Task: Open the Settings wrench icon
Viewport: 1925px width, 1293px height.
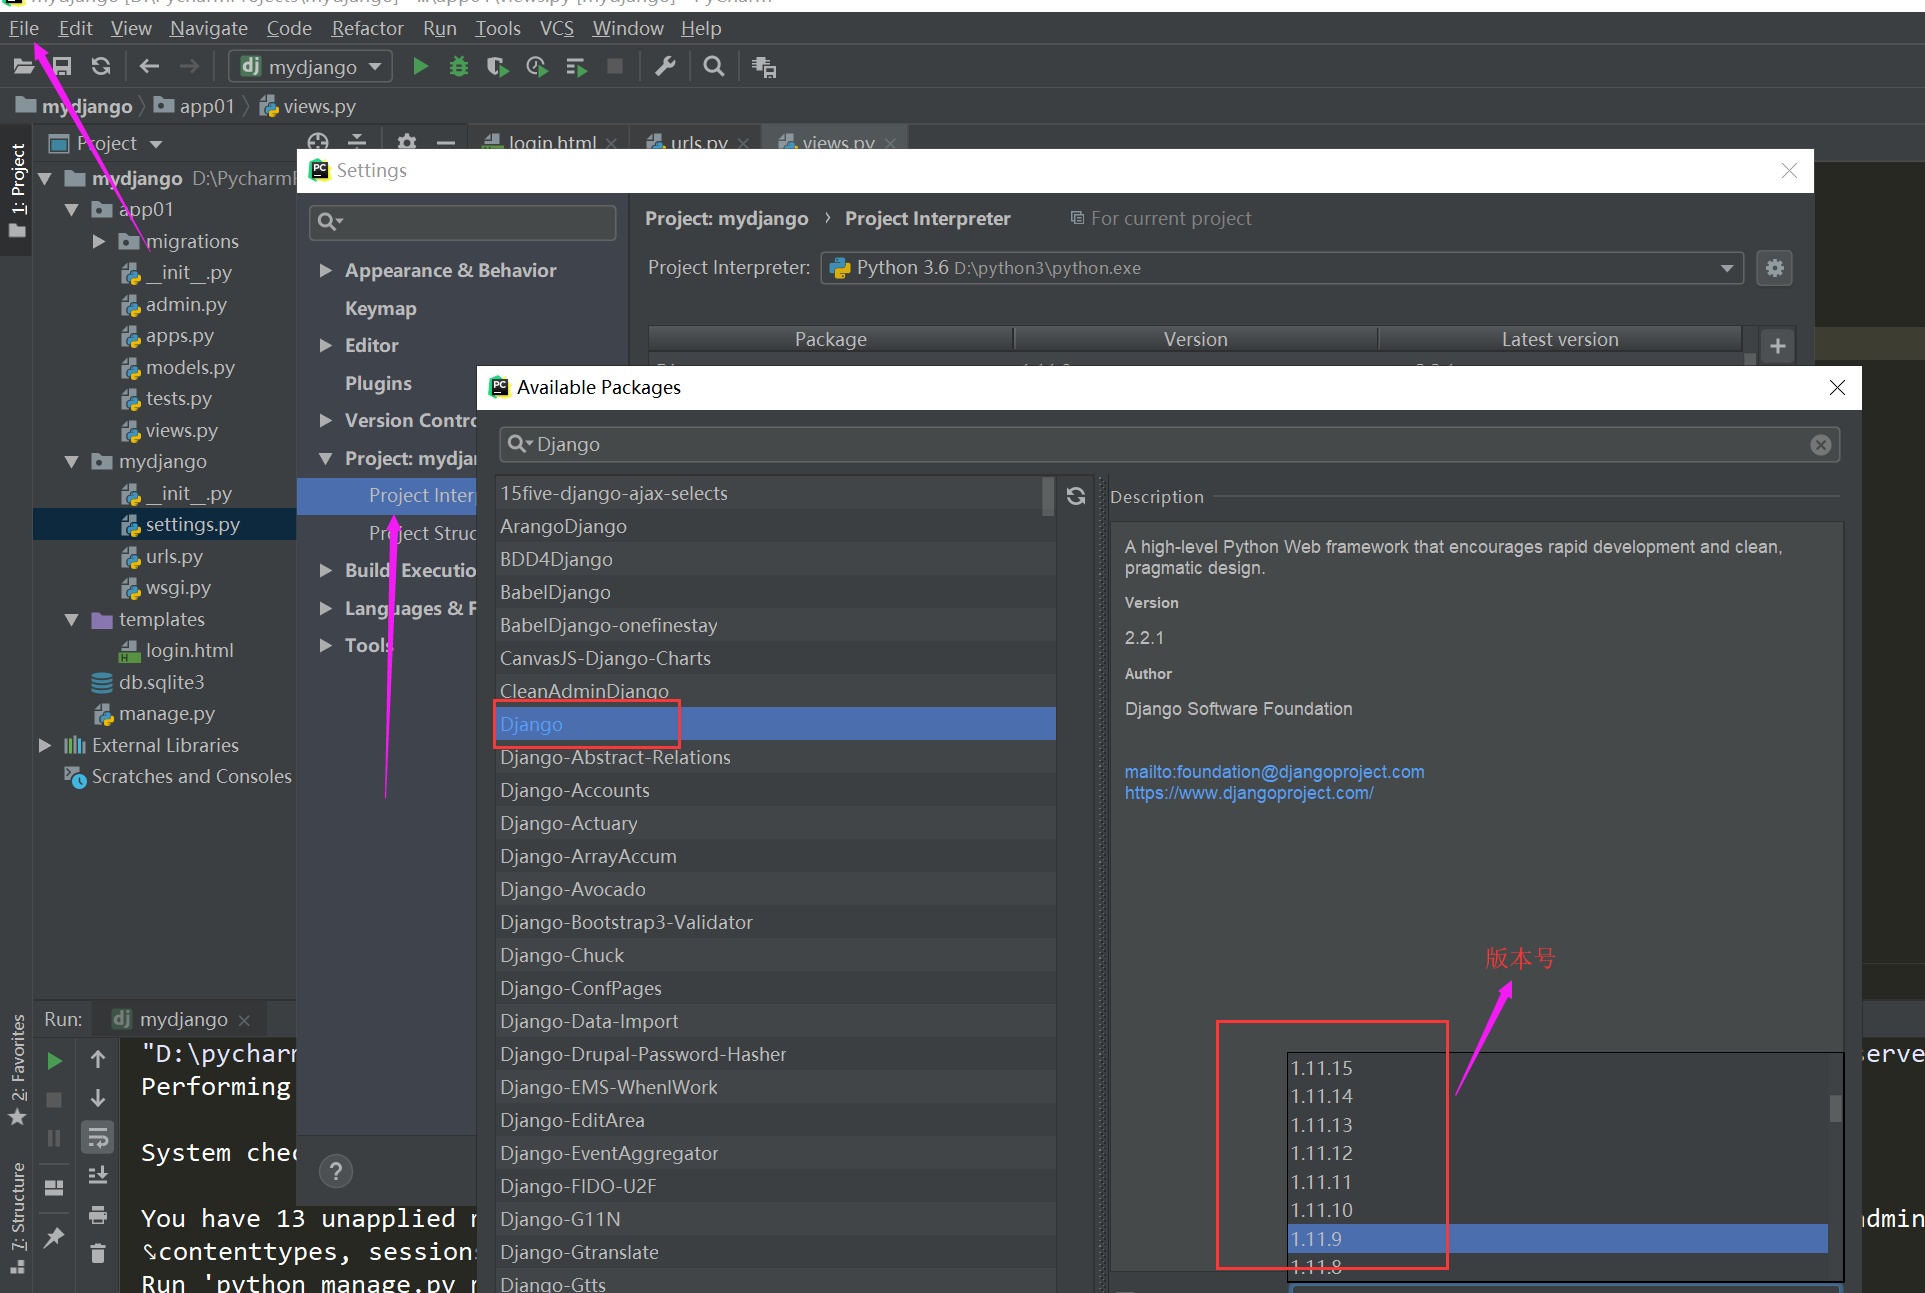Action: (x=665, y=67)
